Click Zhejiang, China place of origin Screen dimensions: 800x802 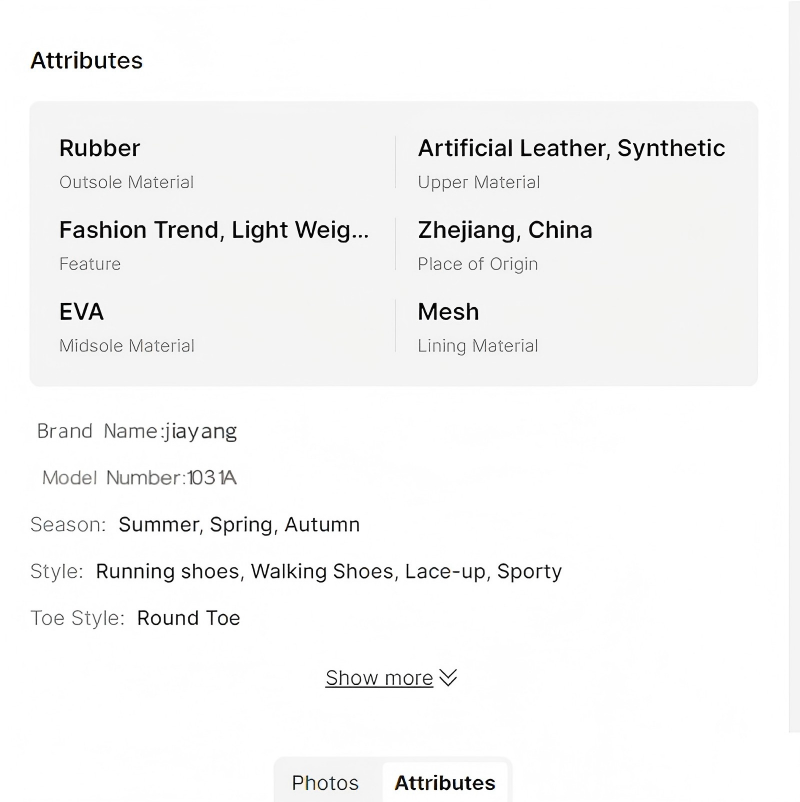click(x=505, y=230)
